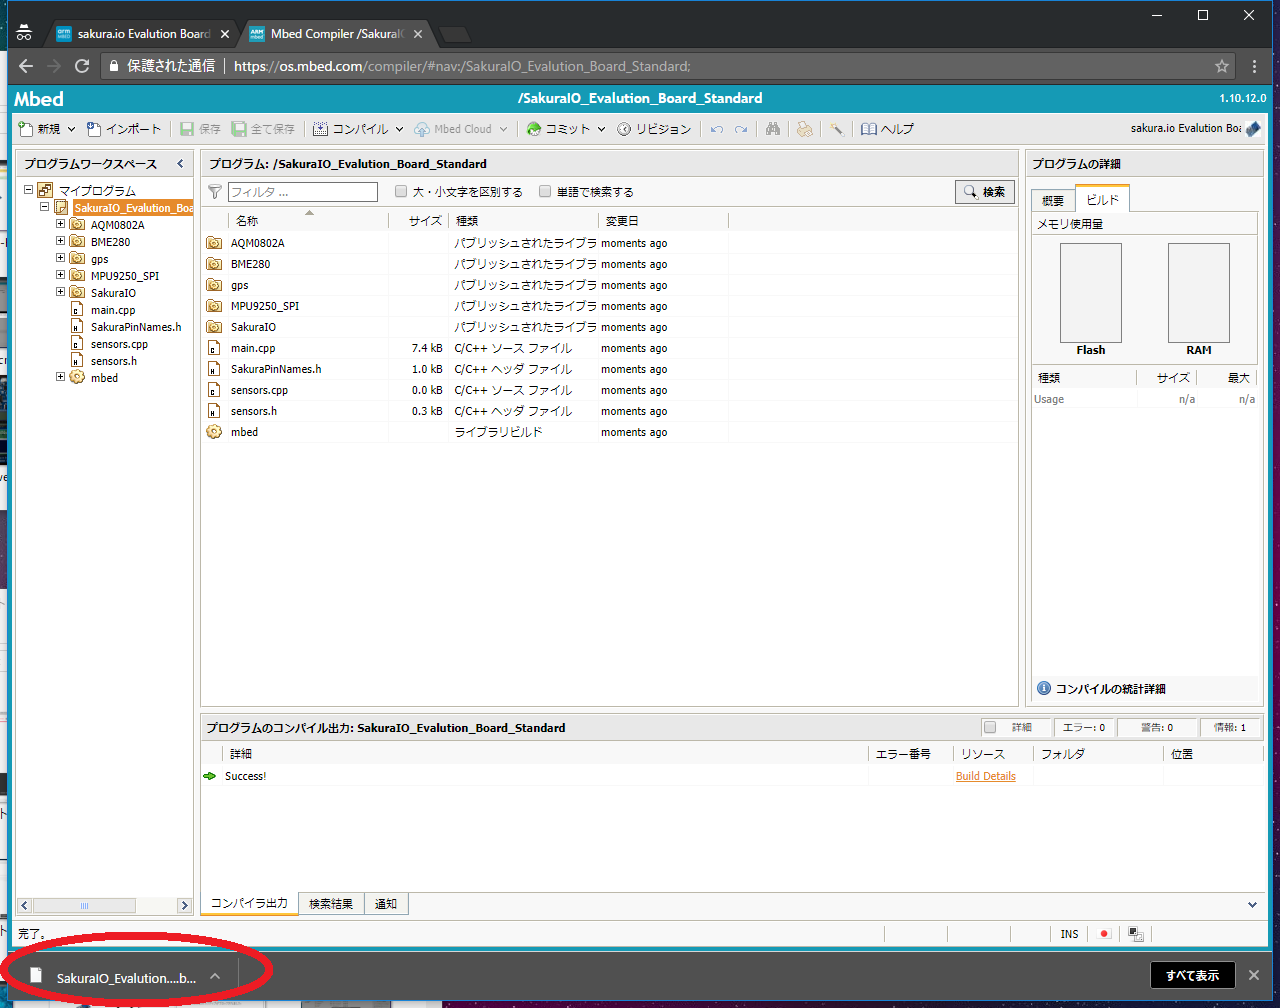Open the ヘルプ (Help) menu
This screenshot has height=1008, width=1280.
(x=888, y=129)
